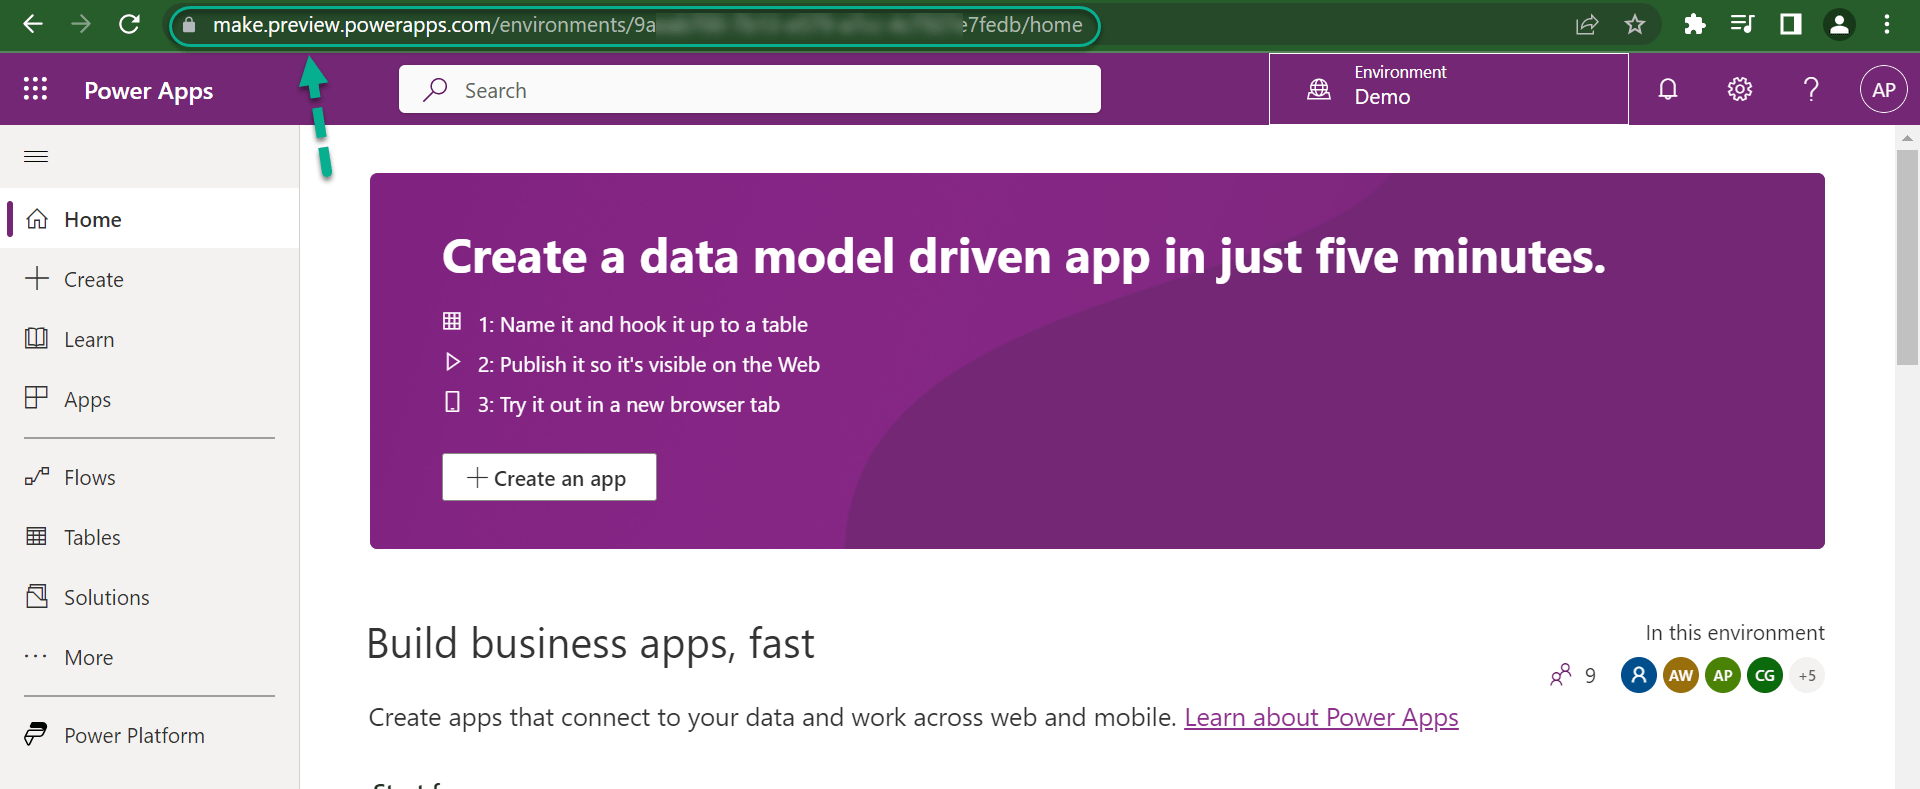Click the 'Build business apps, fast' heading

(x=590, y=644)
